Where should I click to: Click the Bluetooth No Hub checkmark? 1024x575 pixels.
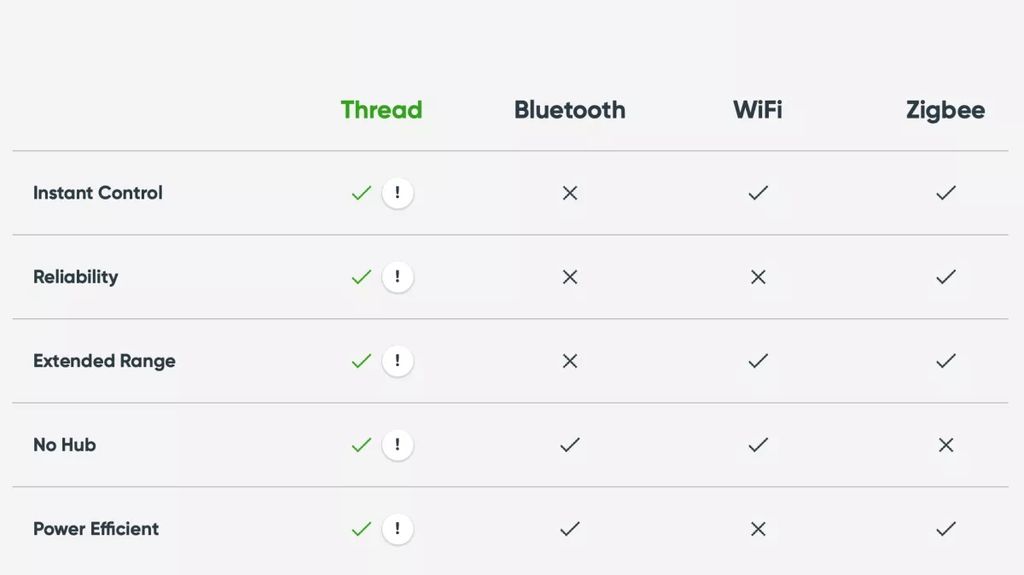click(570, 445)
